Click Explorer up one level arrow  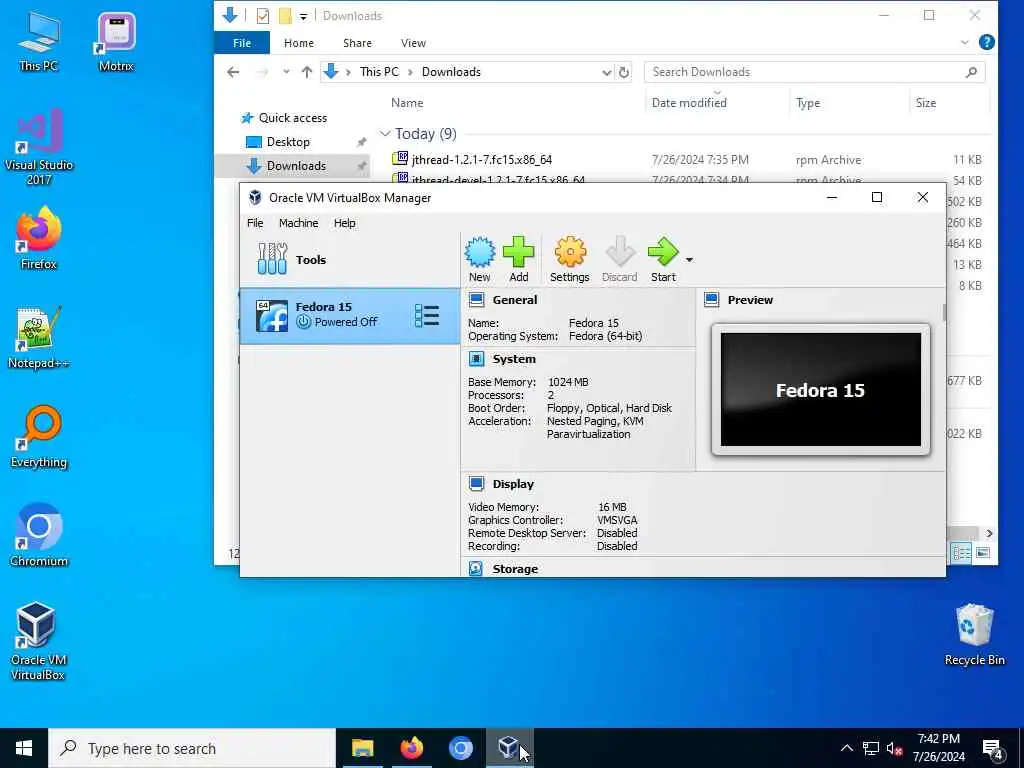point(306,72)
